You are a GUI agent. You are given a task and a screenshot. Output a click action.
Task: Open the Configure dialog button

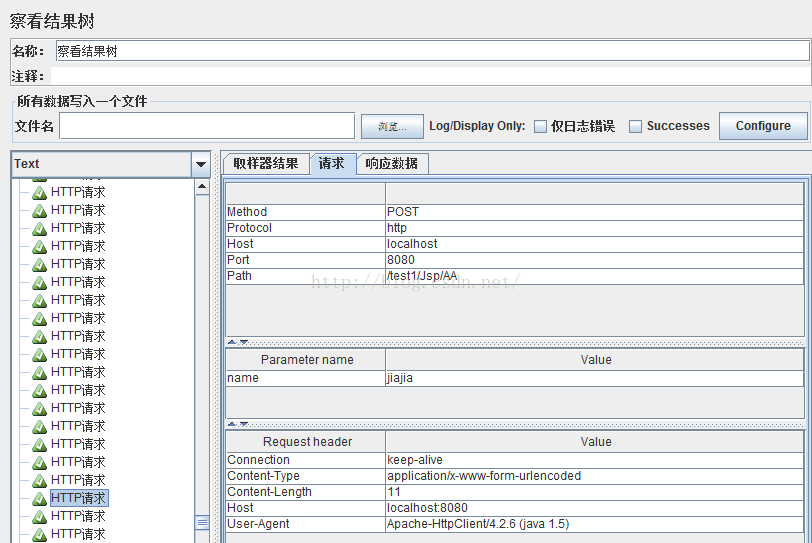763,126
